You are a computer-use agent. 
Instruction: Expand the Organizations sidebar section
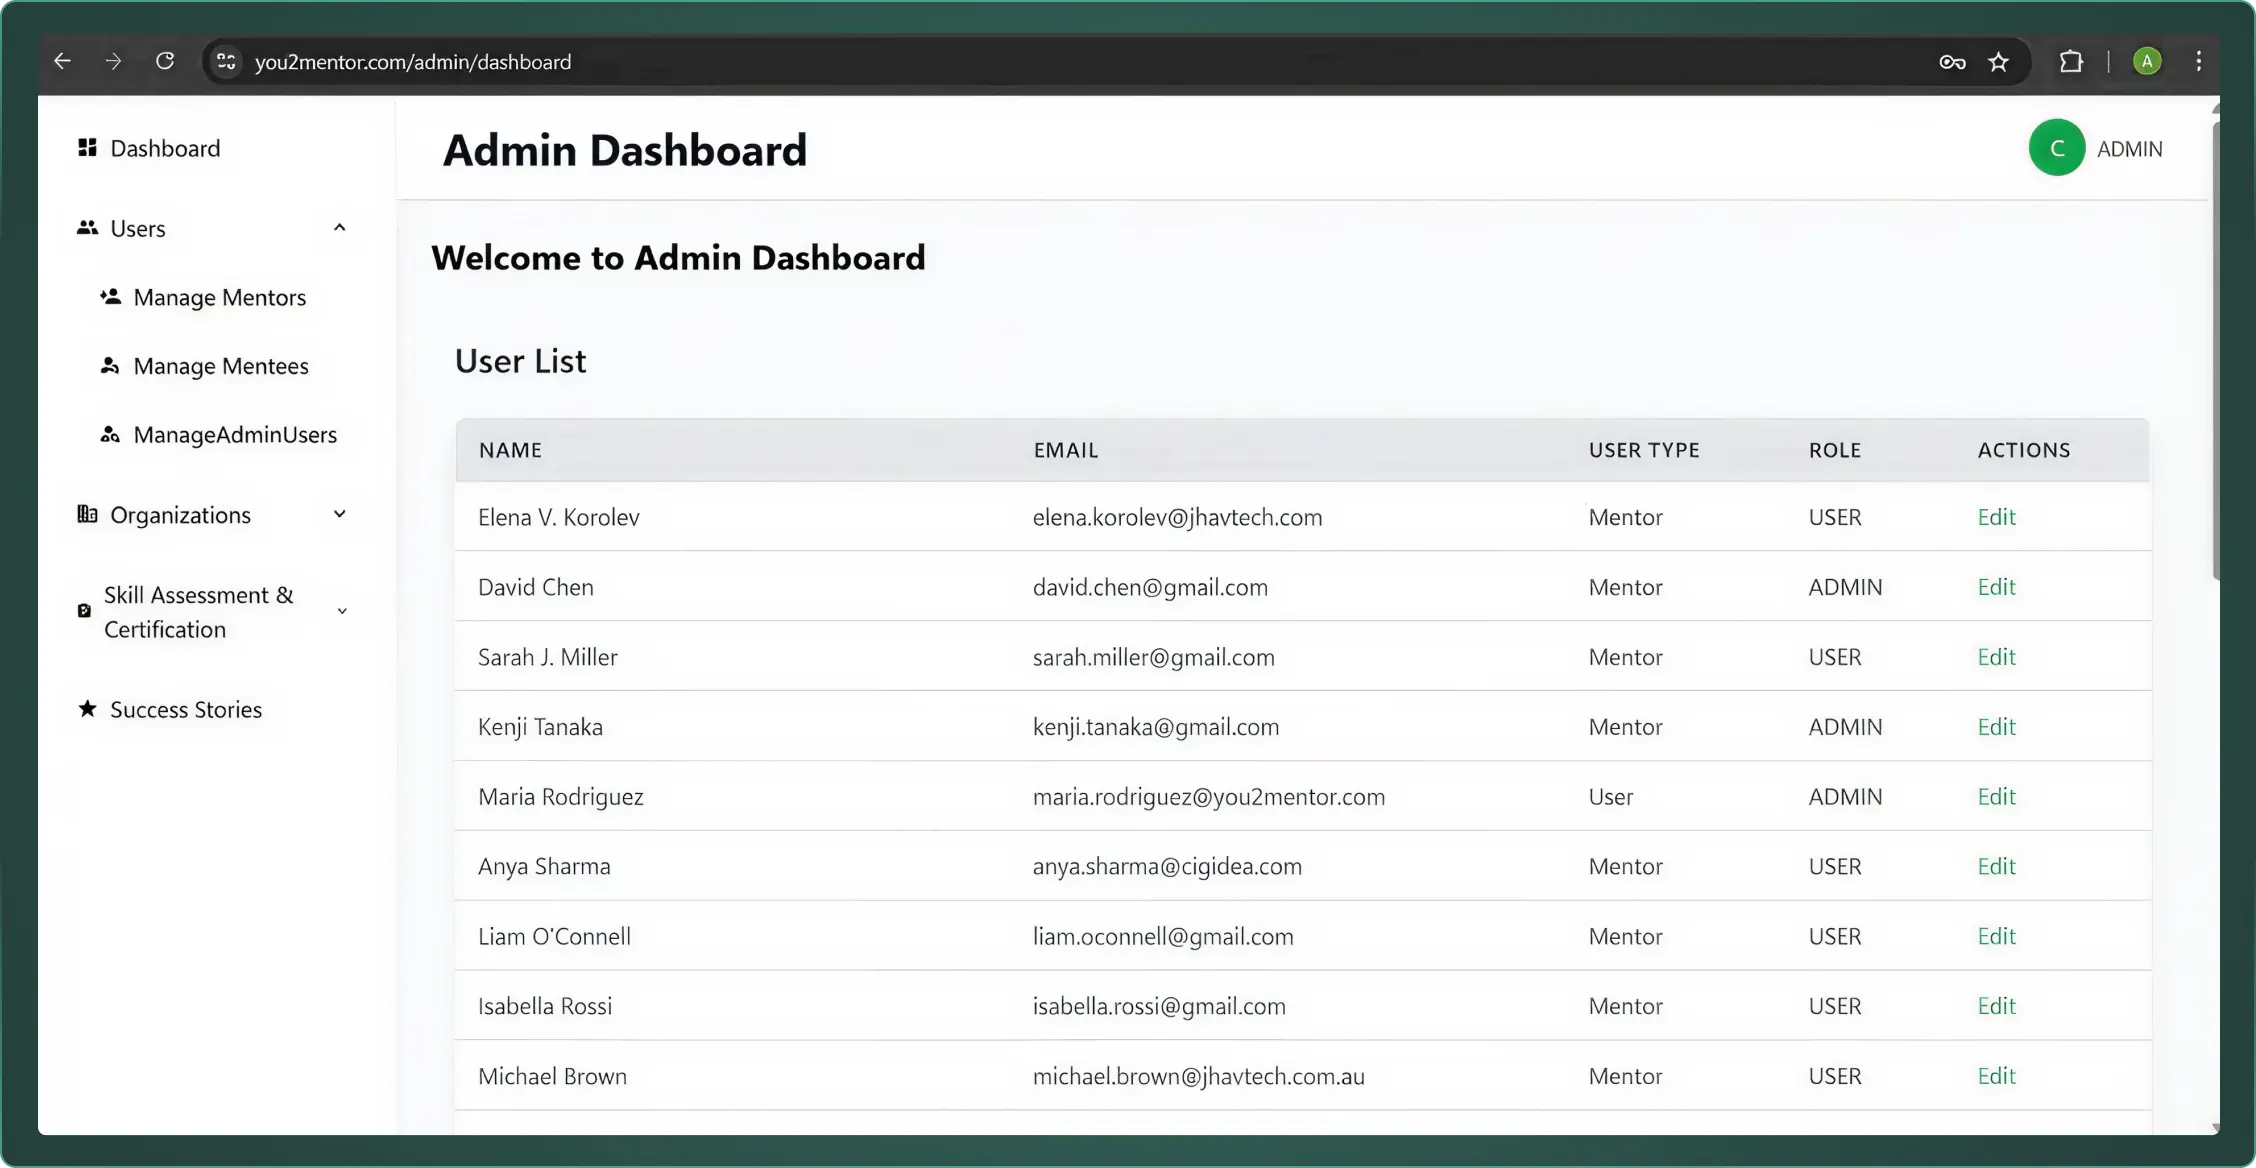(x=340, y=514)
